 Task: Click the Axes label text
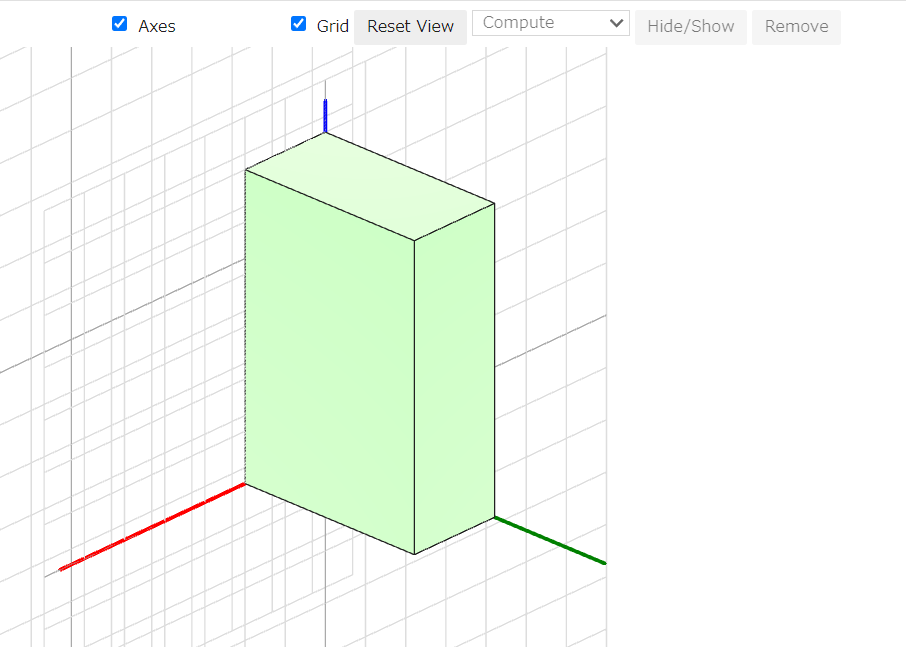(157, 27)
